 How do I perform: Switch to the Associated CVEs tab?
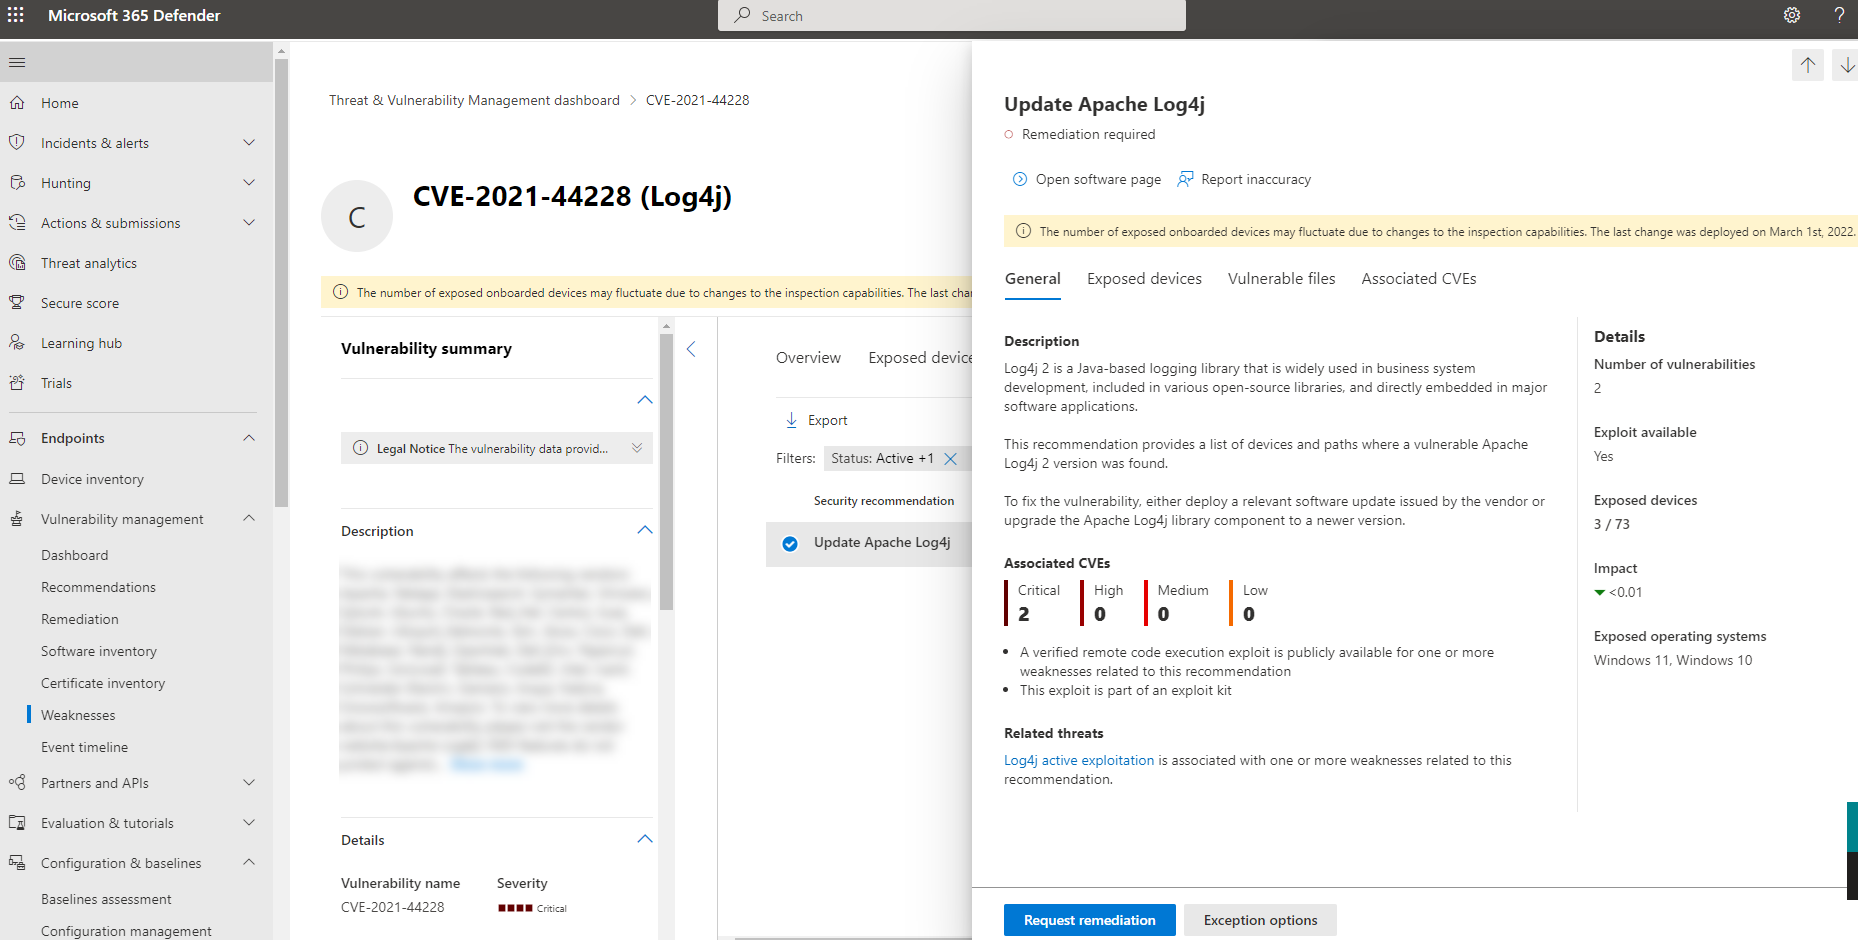1419,279
